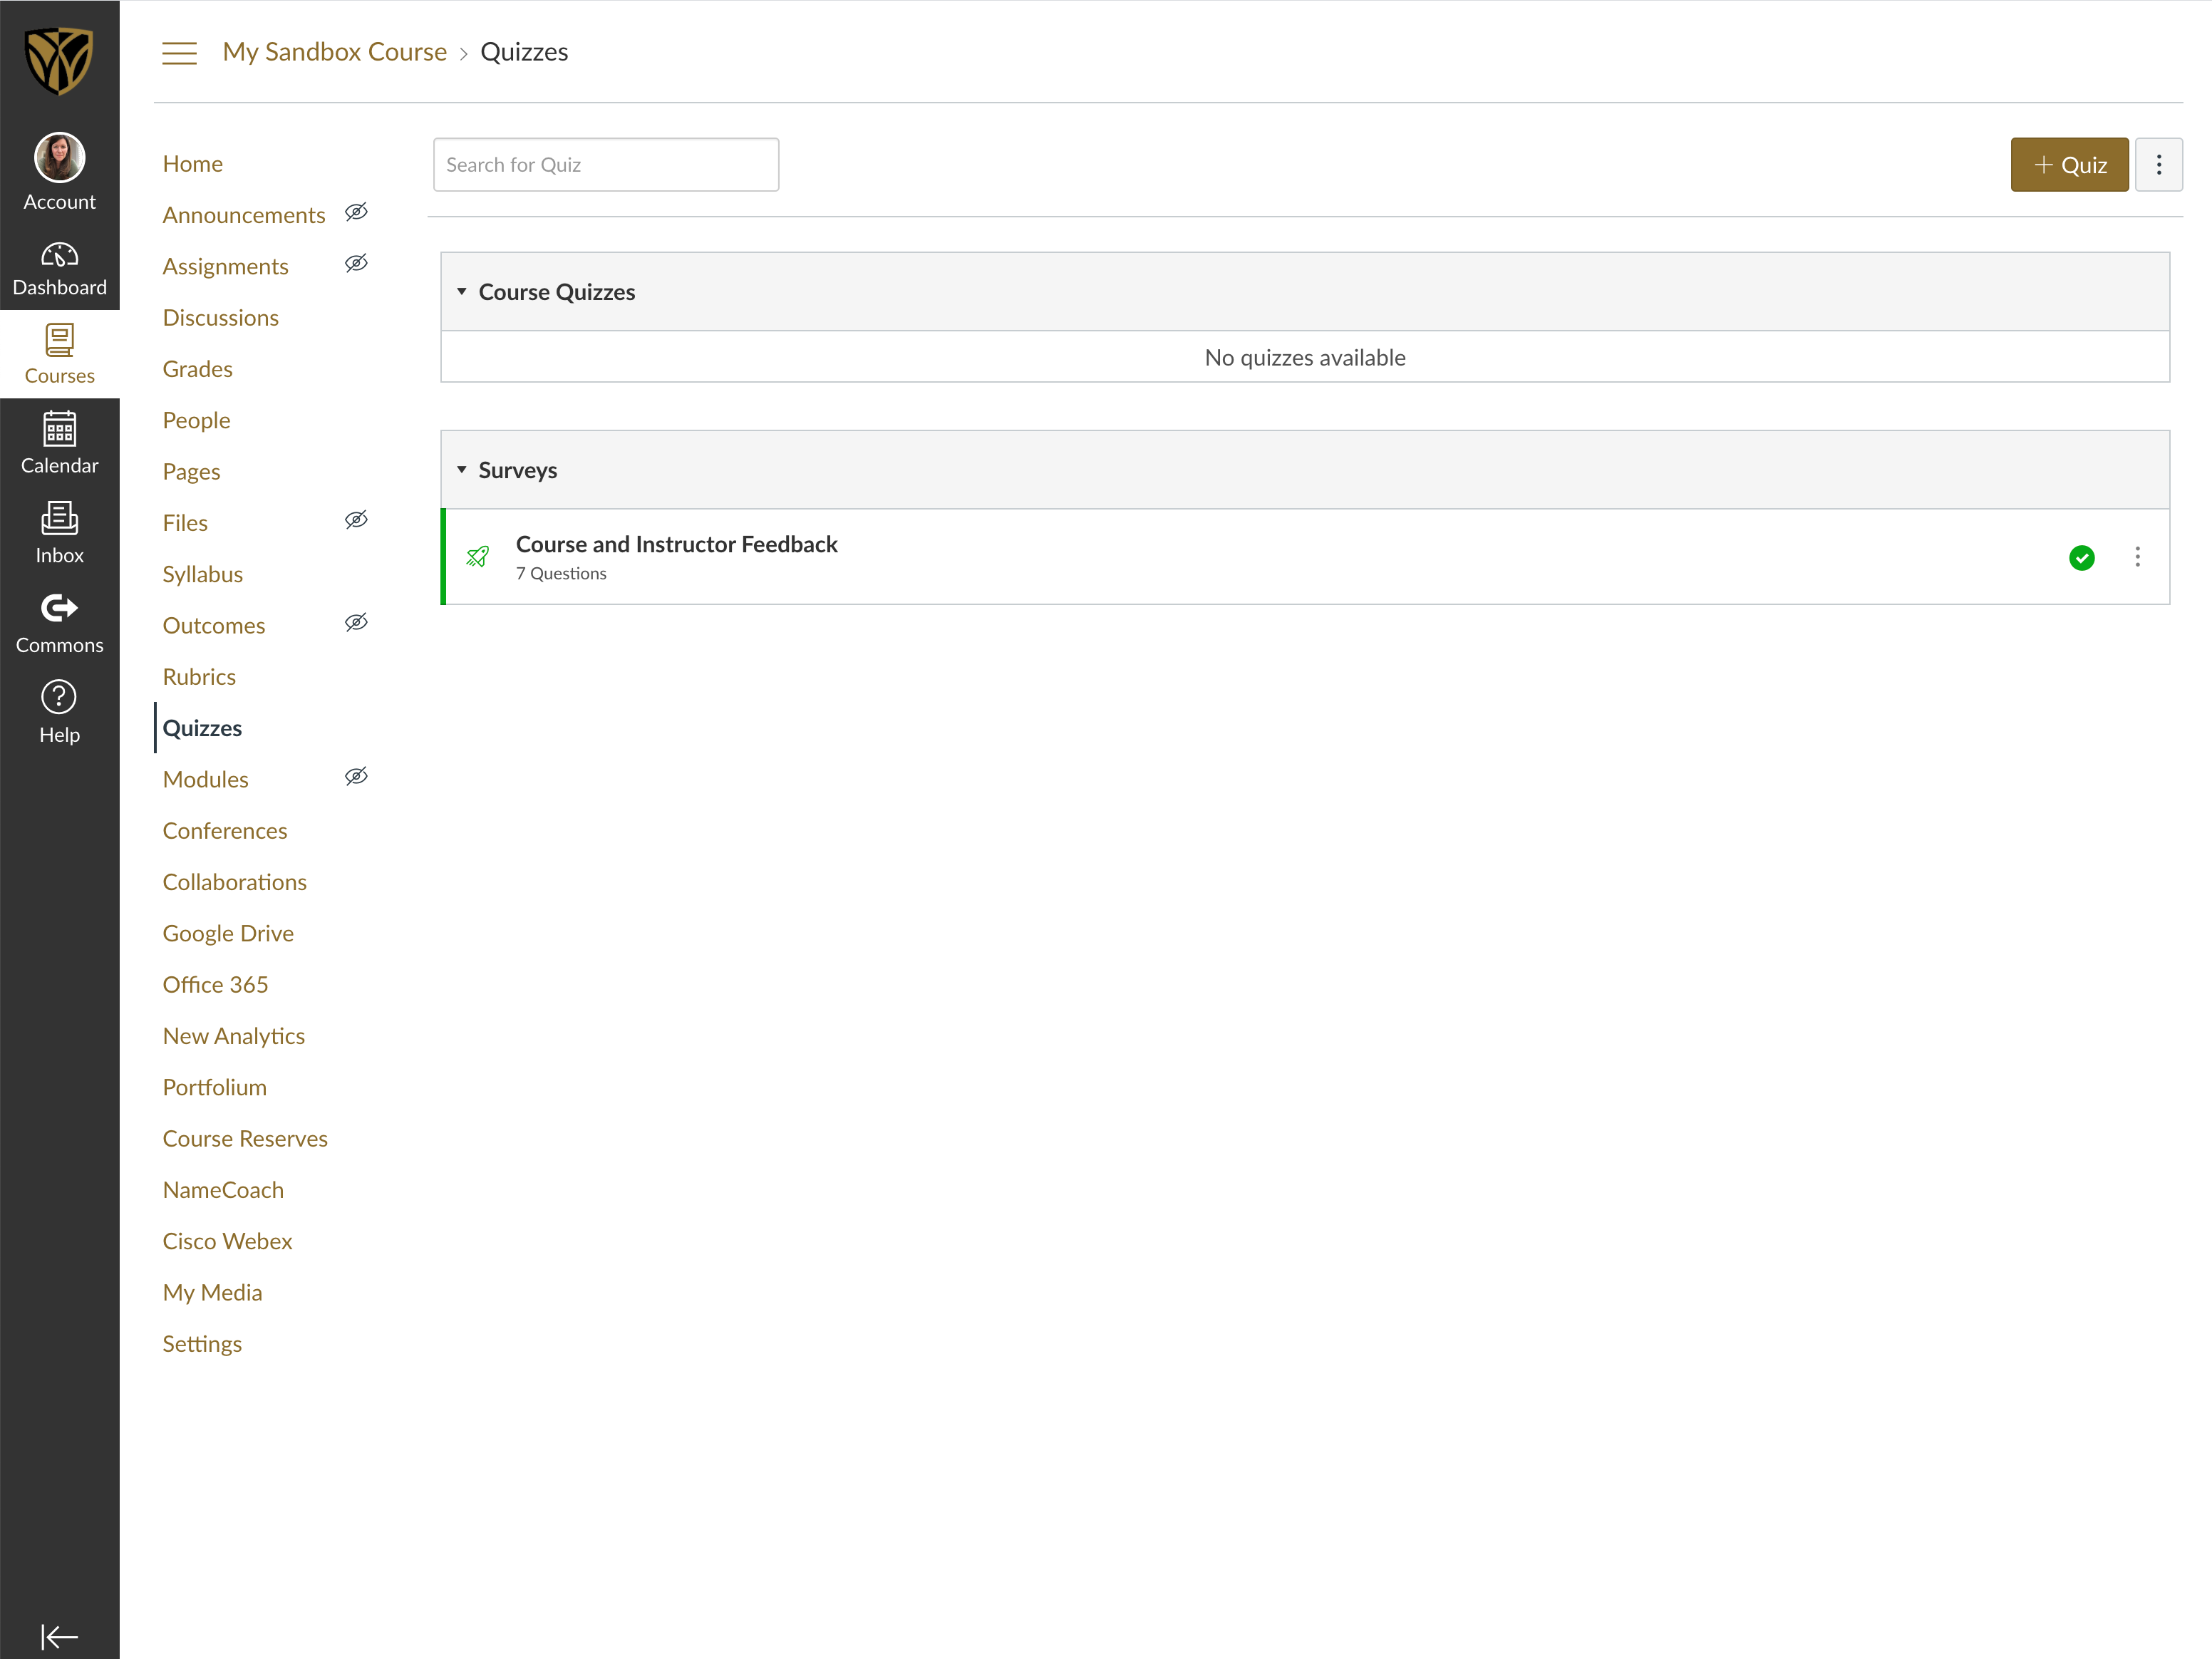
Task: Open Portfolium in course menu
Action: pos(215,1088)
